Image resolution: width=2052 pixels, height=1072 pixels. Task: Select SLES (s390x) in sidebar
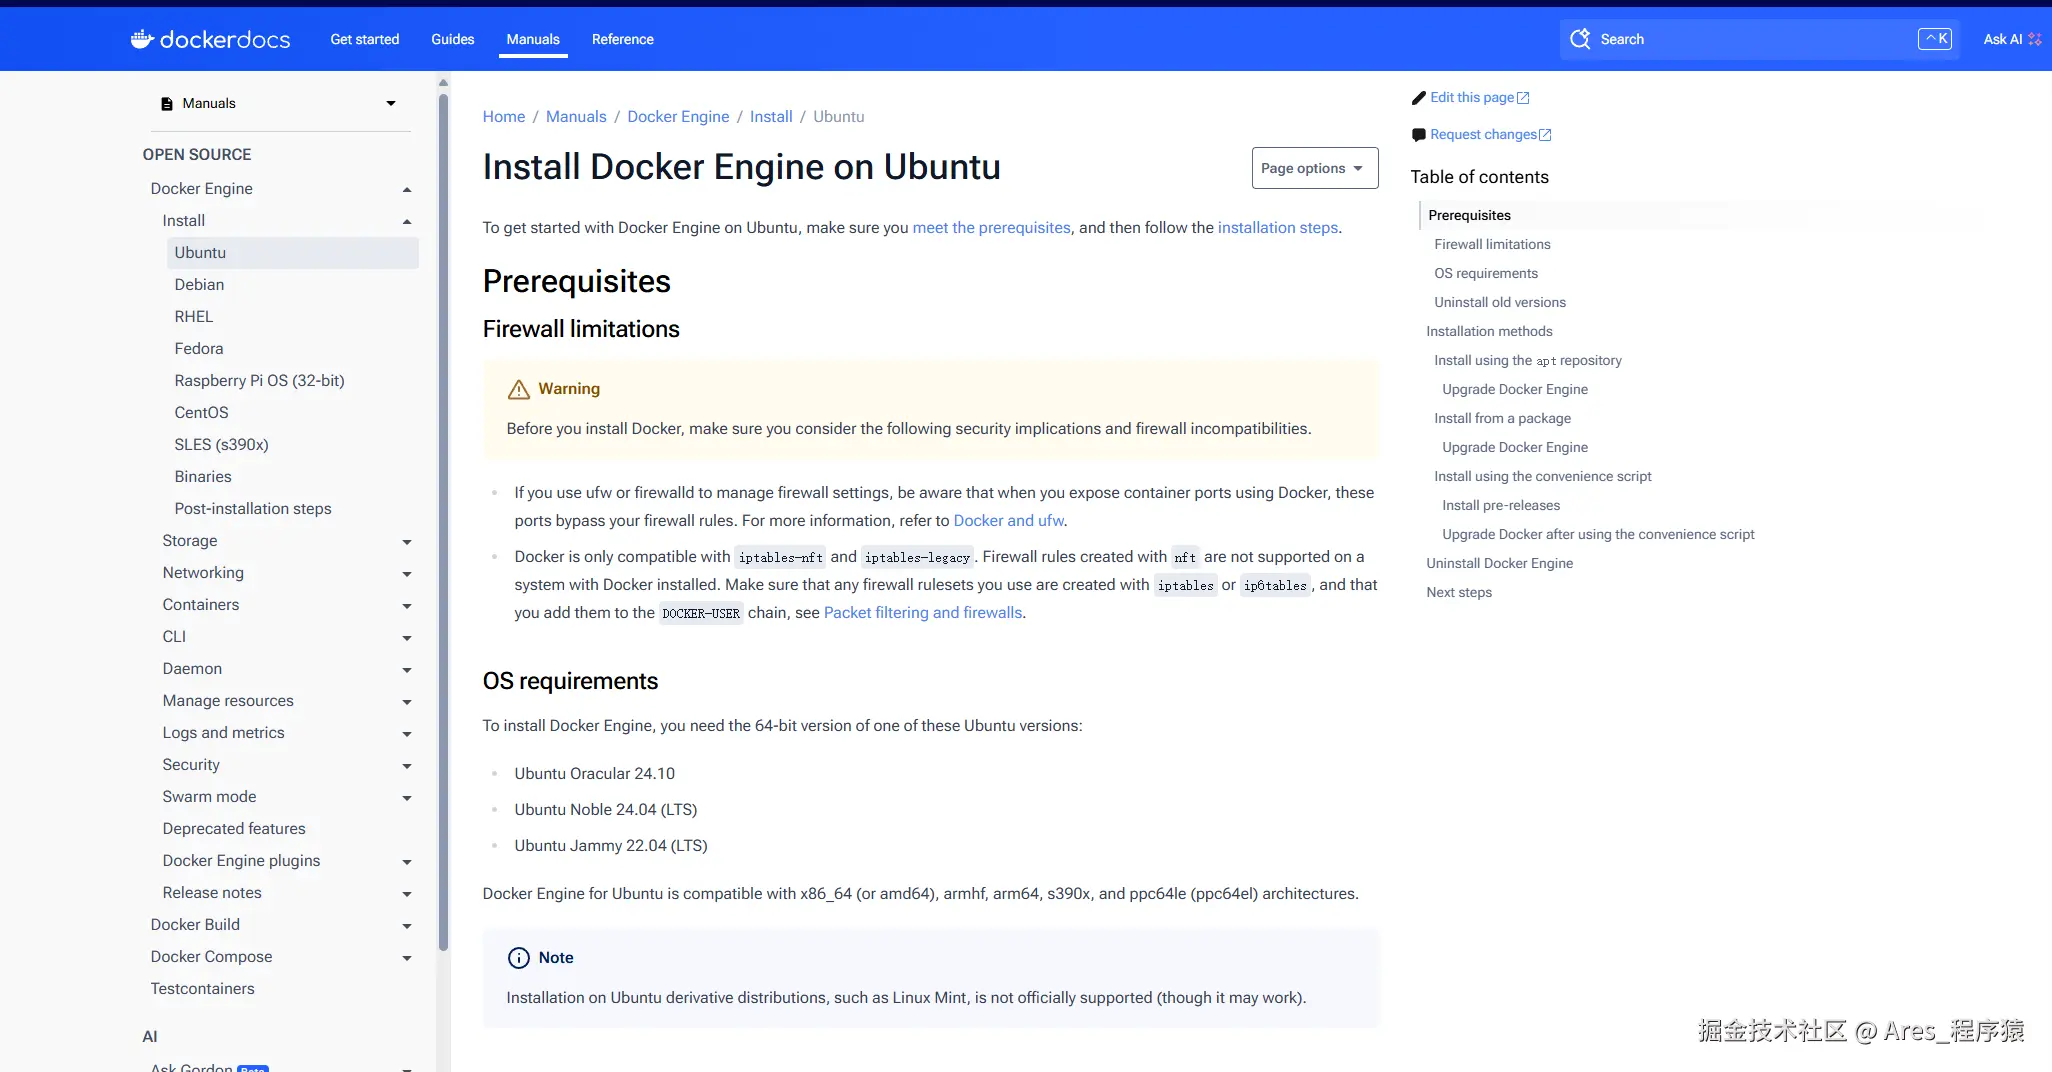[221, 445]
